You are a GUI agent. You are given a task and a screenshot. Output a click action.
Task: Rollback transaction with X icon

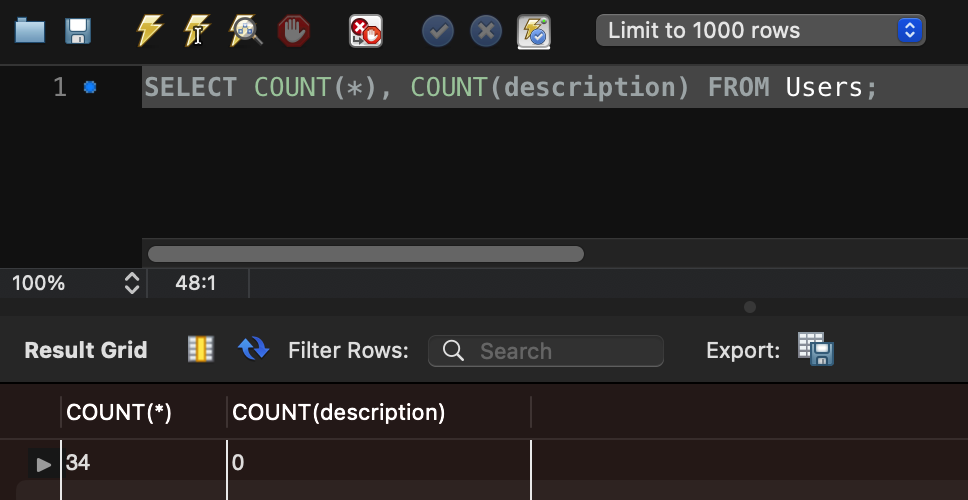pyautogui.click(x=486, y=31)
